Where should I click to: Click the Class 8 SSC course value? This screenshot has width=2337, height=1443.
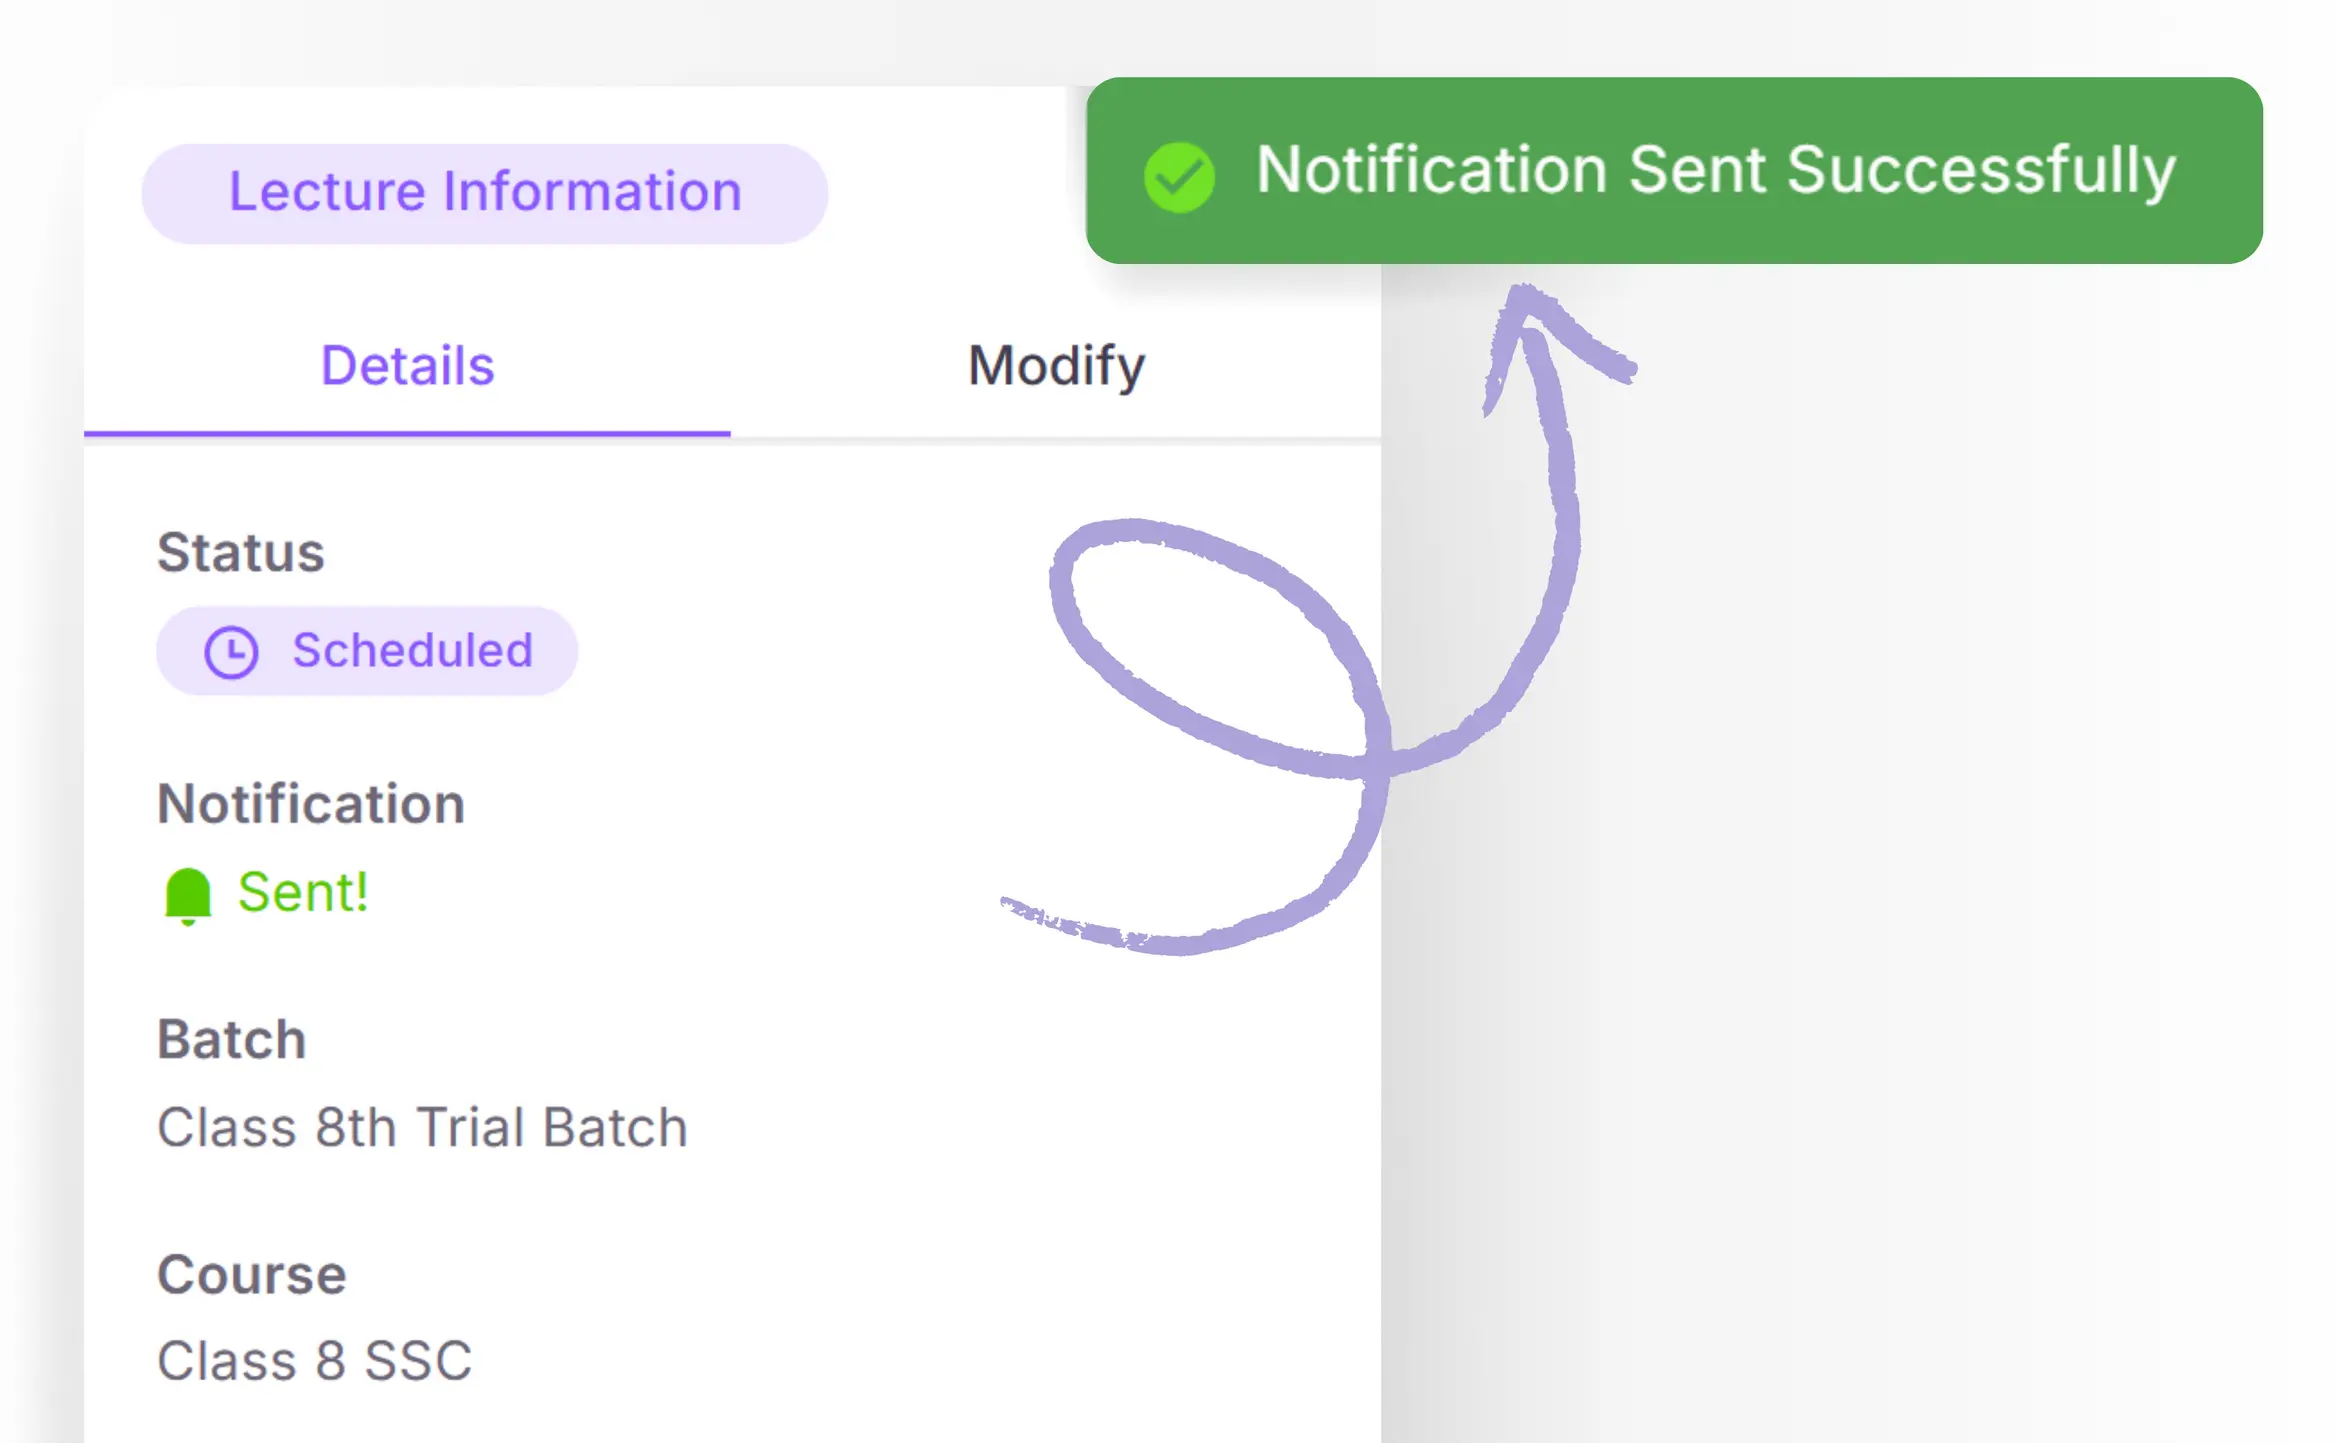point(314,1360)
